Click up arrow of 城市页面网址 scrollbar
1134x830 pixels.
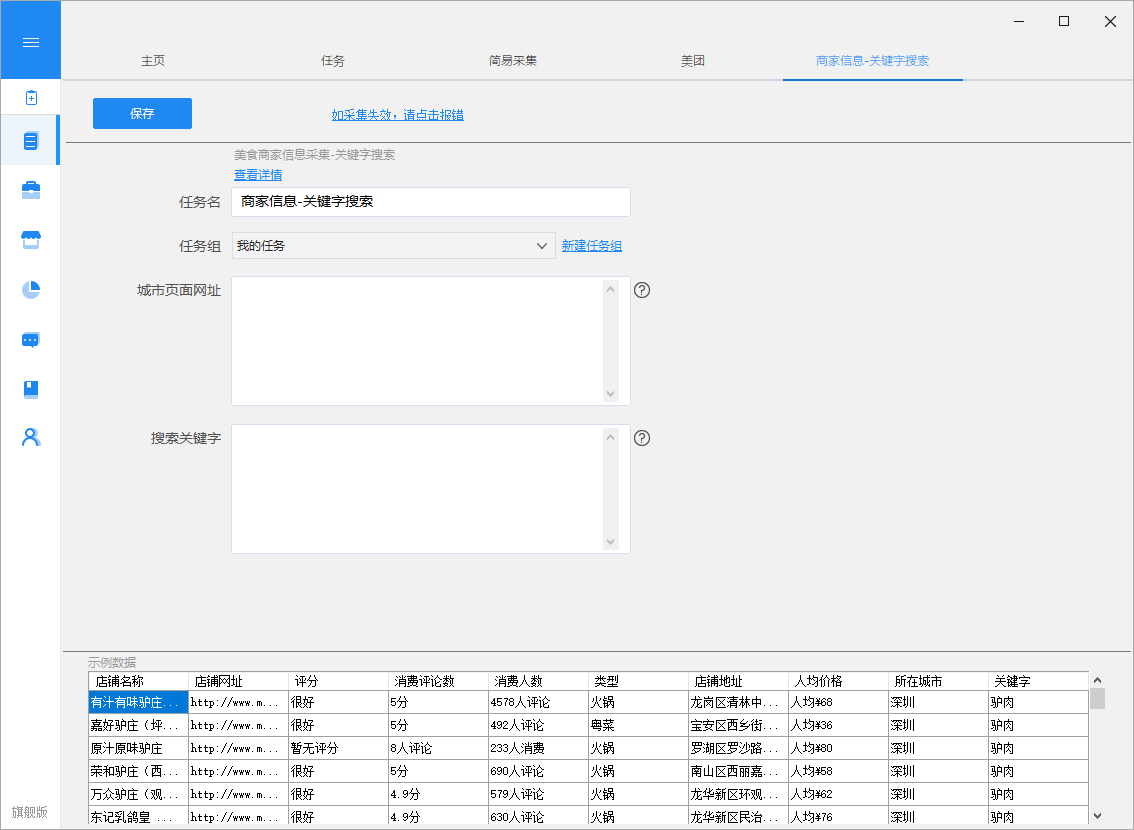coord(610,289)
